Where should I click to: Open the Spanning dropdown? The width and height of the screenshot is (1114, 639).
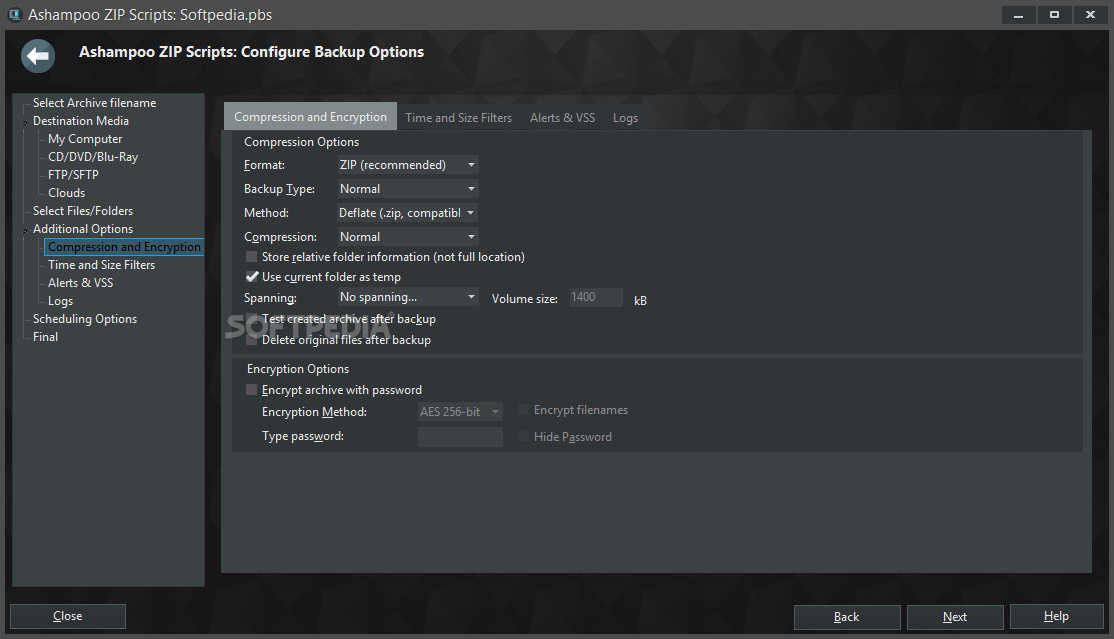click(x=407, y=297)
